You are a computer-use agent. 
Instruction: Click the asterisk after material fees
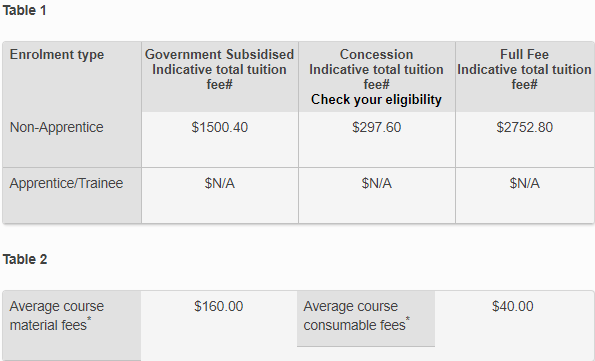tap(89, 319)
